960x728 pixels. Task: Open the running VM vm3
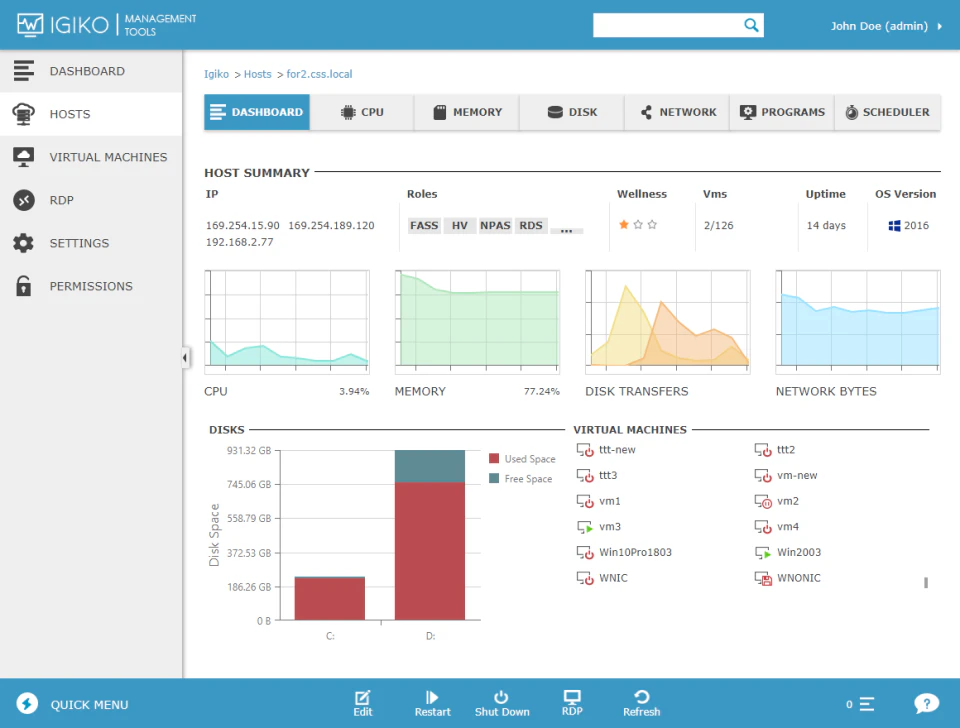608,526
